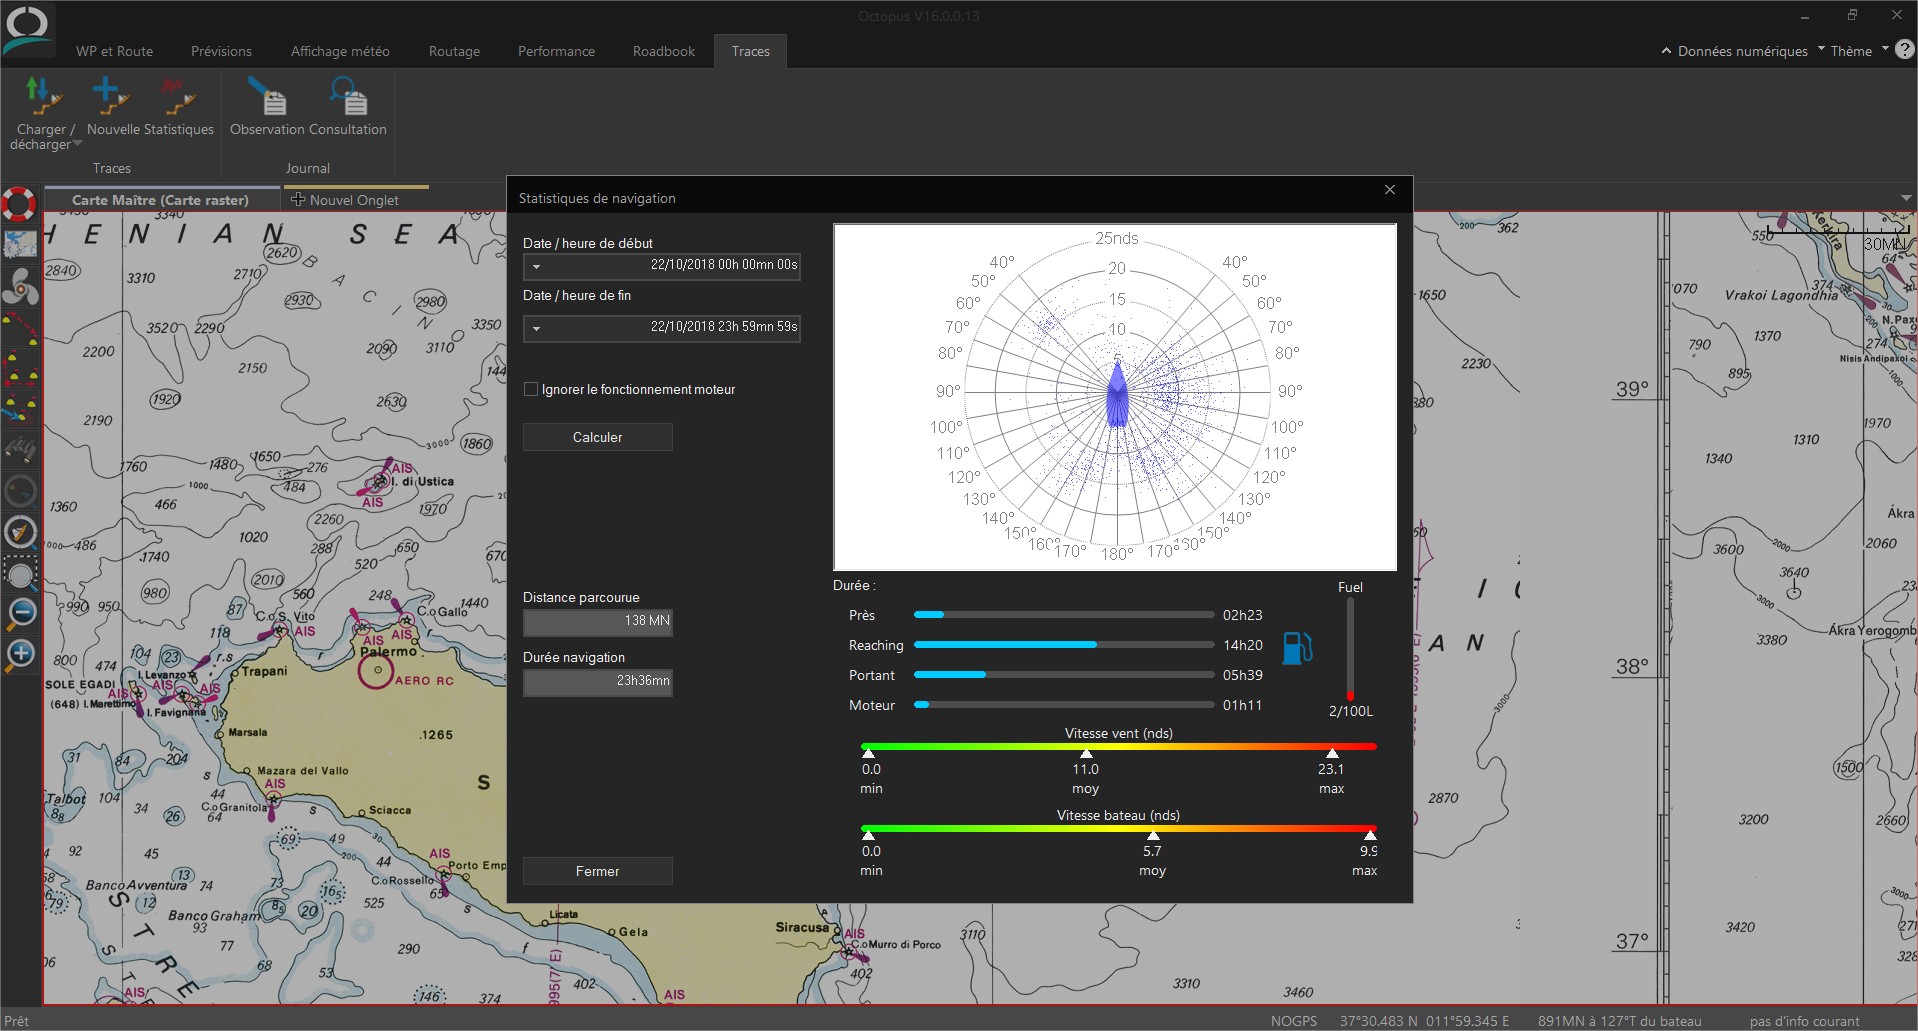Screen dimensions: 1918x1031
Task: Open the start date dropdown arrow
Action: [x=537, y=267]
